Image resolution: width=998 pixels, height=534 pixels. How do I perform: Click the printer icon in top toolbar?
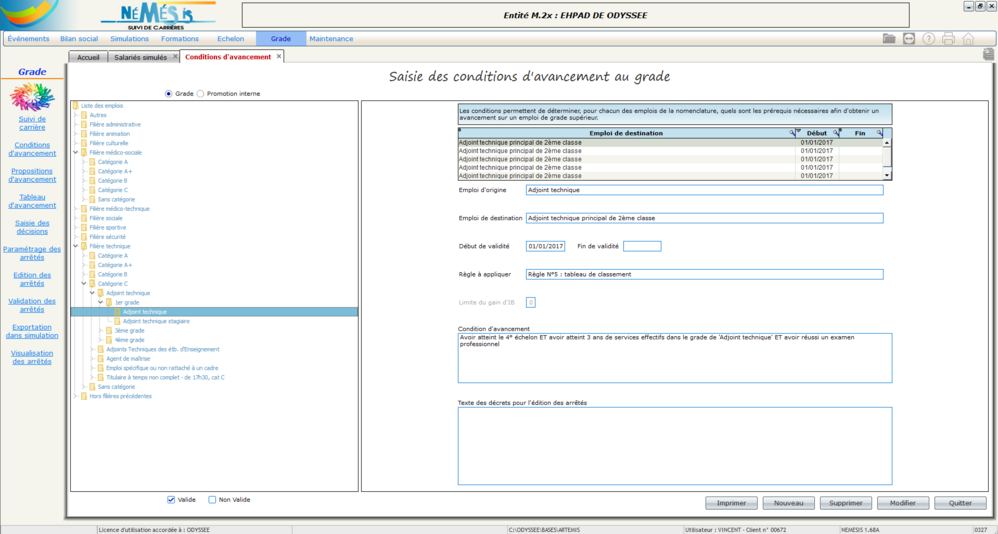click(x=948, y=39)
